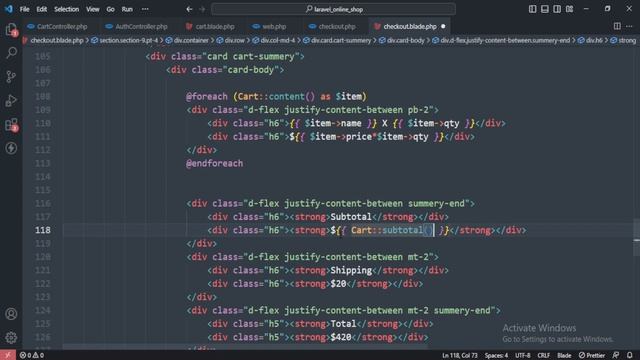Select the checkout.blade.php tab
Viewport: 640px width, 360px height.
click(x=409, y=27)
